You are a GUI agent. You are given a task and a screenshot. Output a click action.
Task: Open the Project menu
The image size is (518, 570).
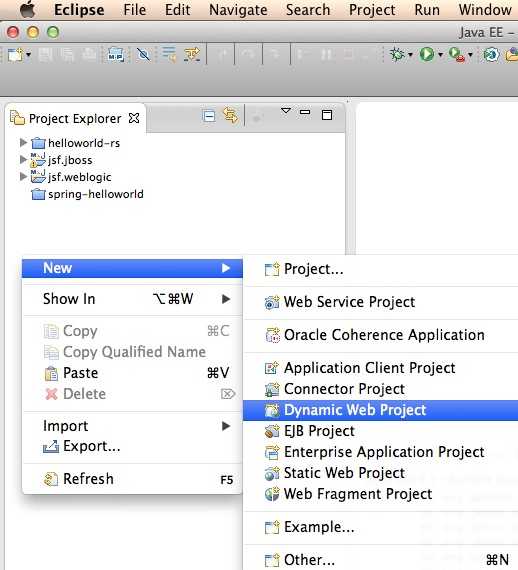(x=372, y=10)
